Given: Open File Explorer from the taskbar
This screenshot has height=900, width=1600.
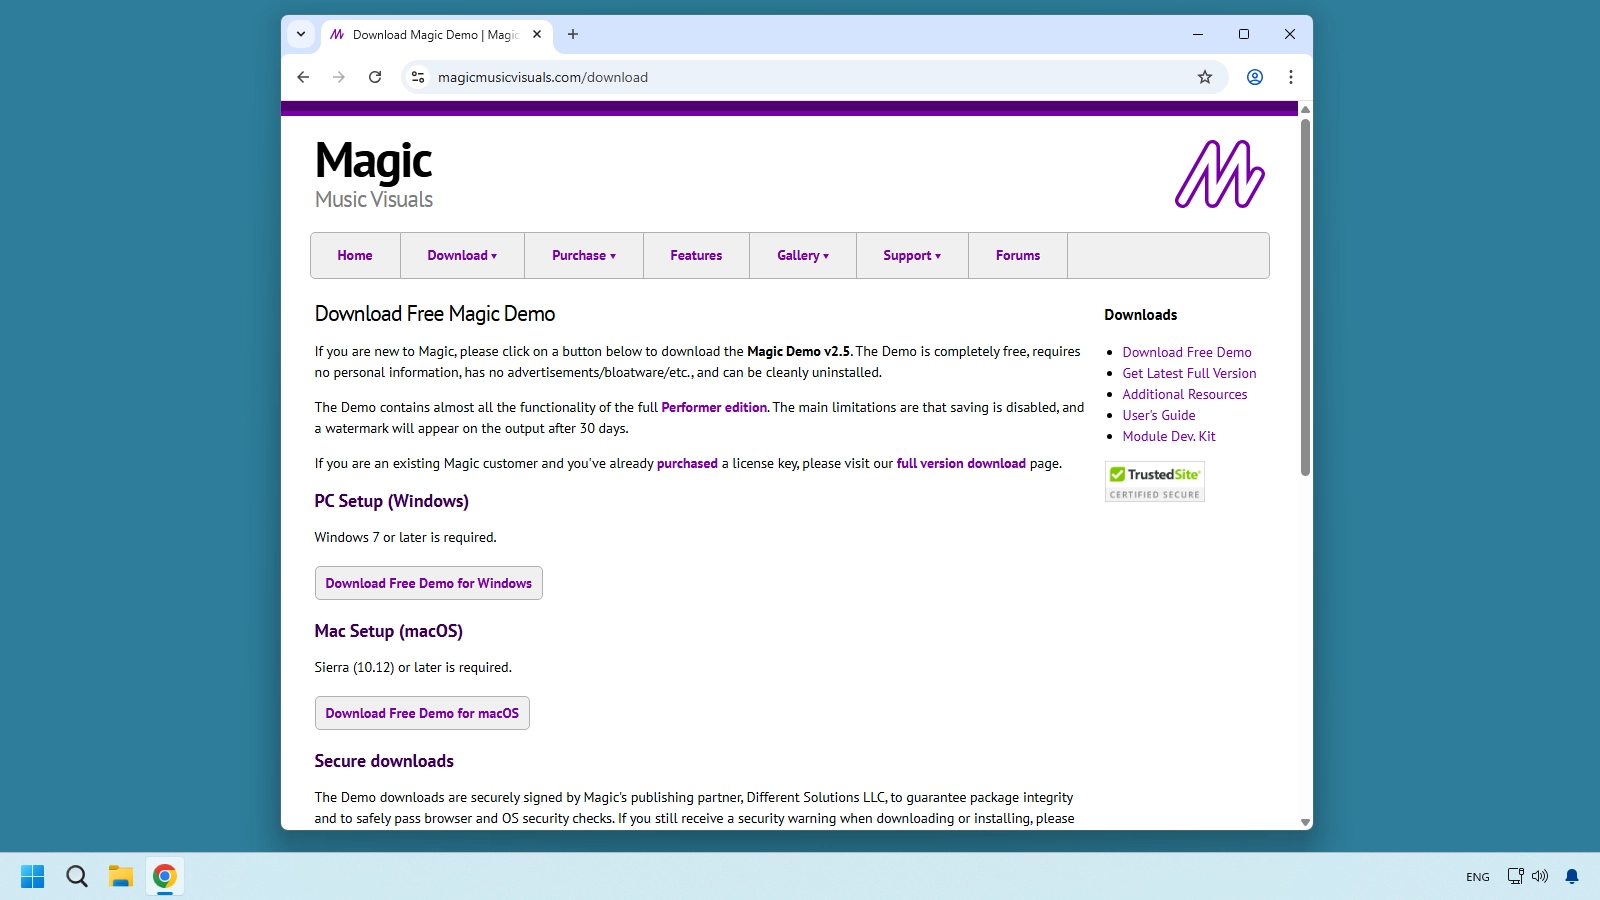Looking at the screenshot, I should click(x=121, y=876).
